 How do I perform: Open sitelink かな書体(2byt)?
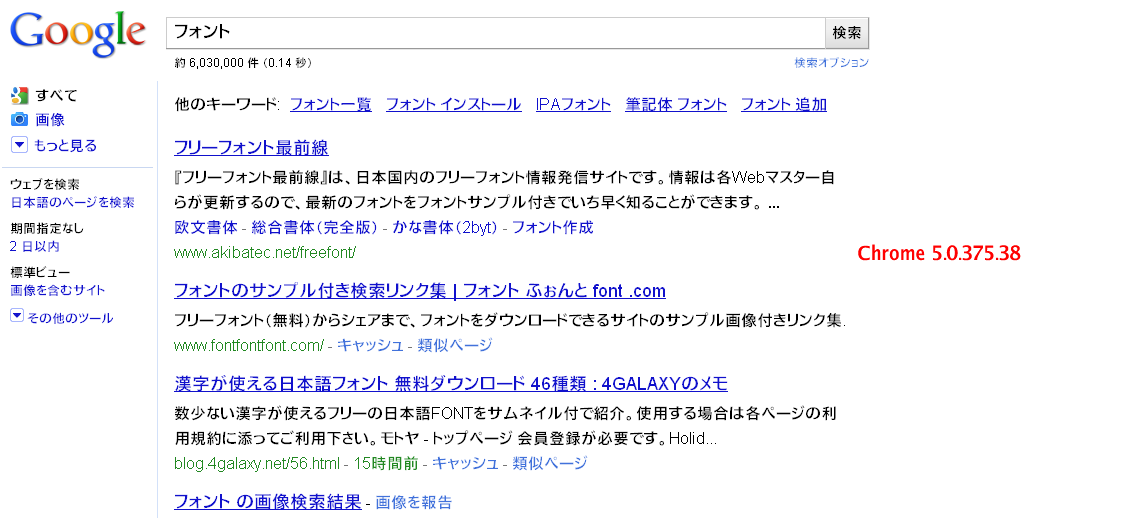445,227
